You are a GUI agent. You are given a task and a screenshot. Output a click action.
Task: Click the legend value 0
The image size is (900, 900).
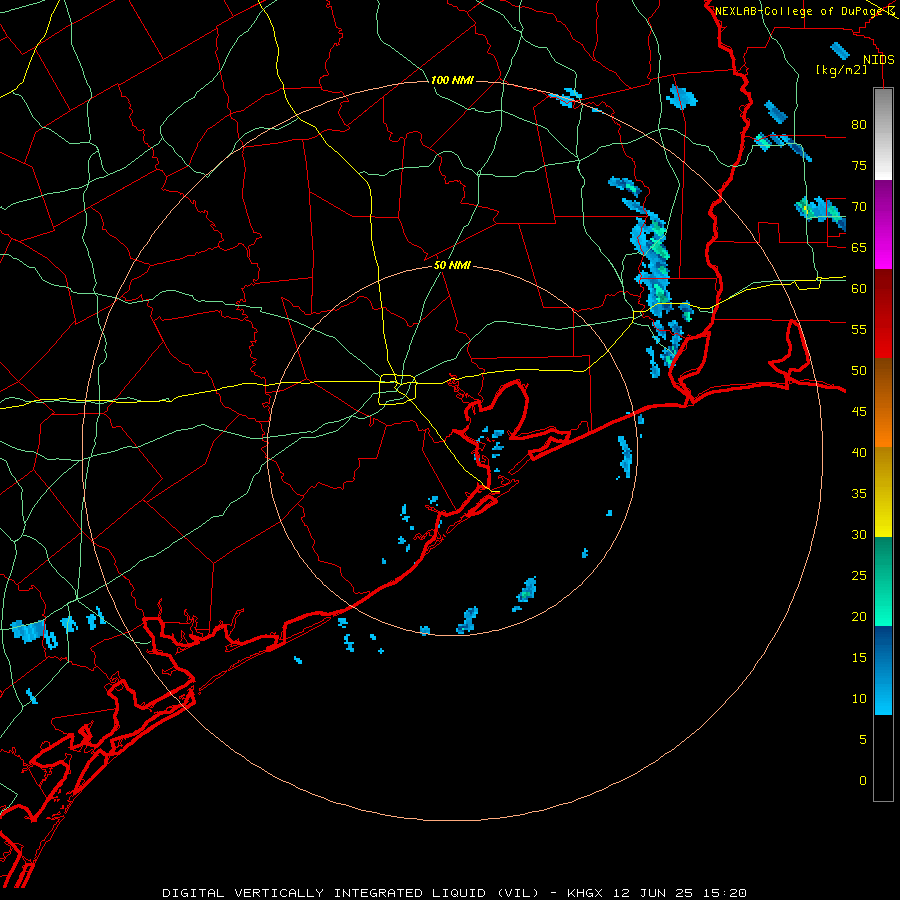(863, 781)
